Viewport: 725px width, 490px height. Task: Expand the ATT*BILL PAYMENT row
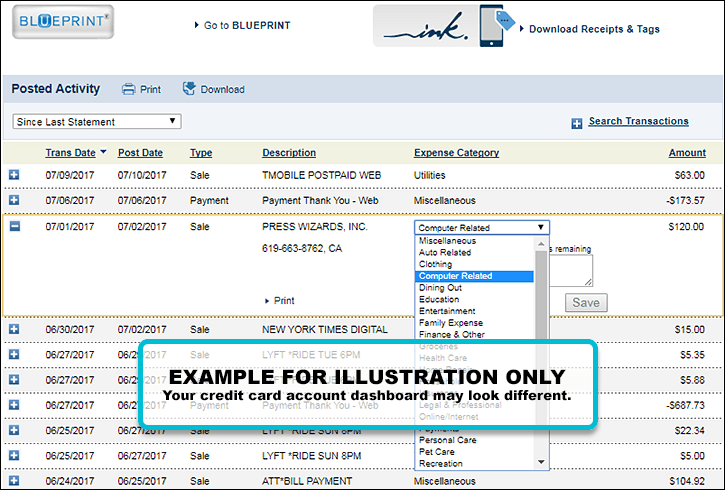tap(14, 480)
